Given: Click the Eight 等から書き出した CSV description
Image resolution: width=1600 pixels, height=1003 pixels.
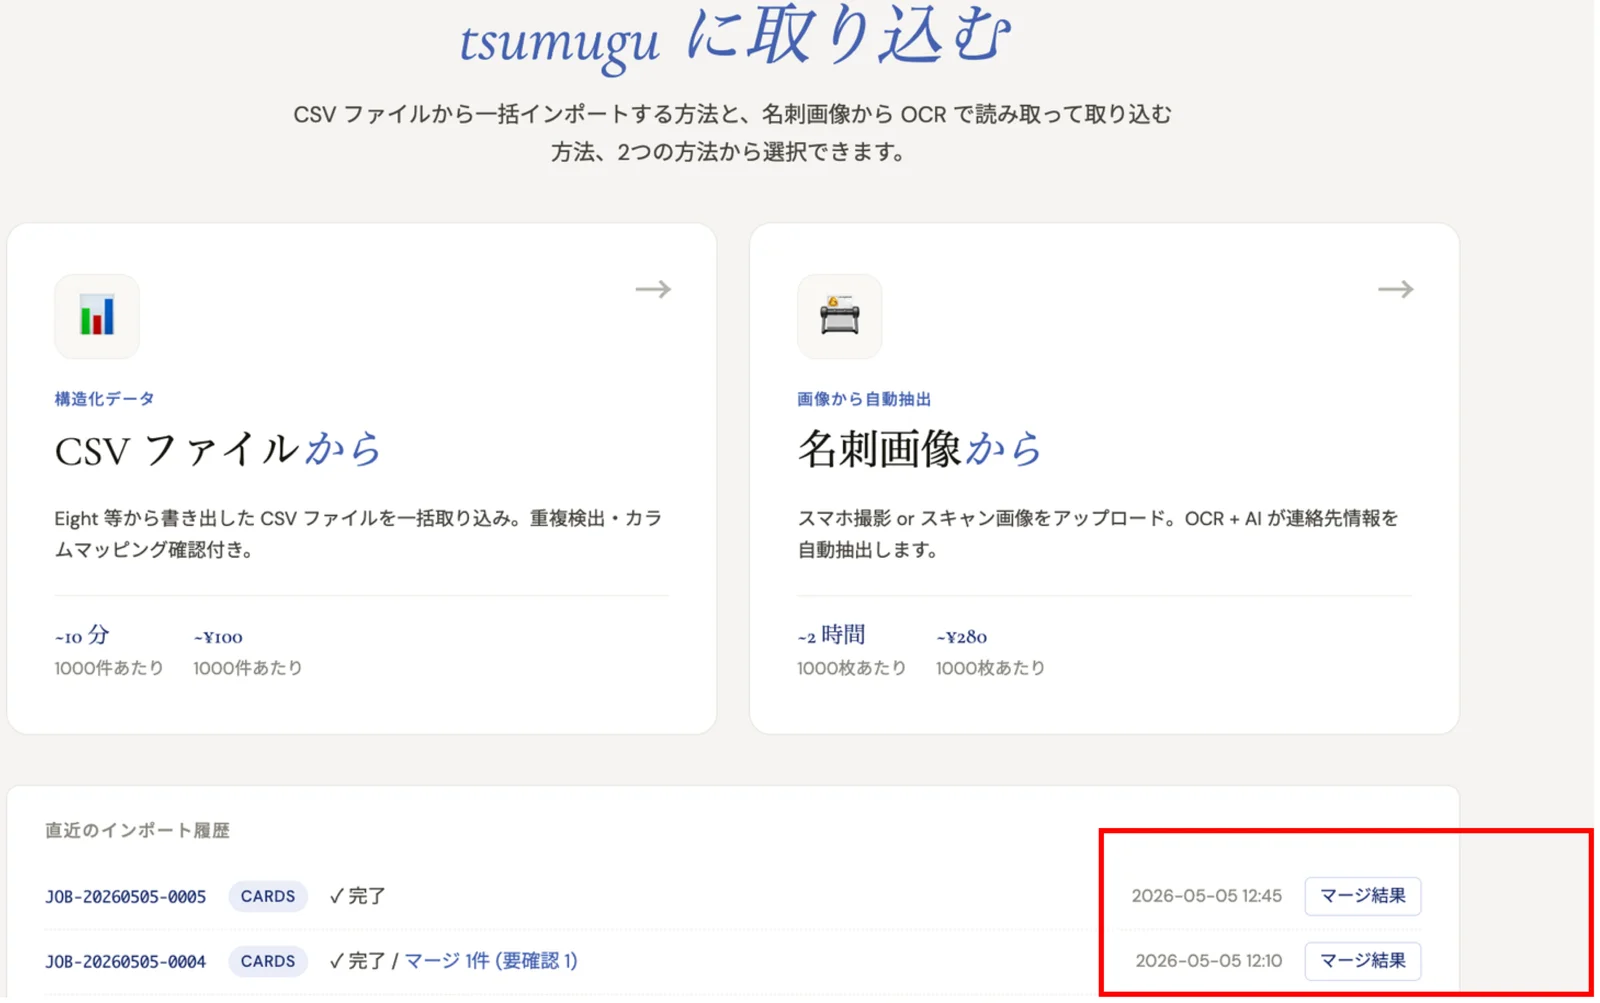Looking at the screenshot, I should pos(358,534).
